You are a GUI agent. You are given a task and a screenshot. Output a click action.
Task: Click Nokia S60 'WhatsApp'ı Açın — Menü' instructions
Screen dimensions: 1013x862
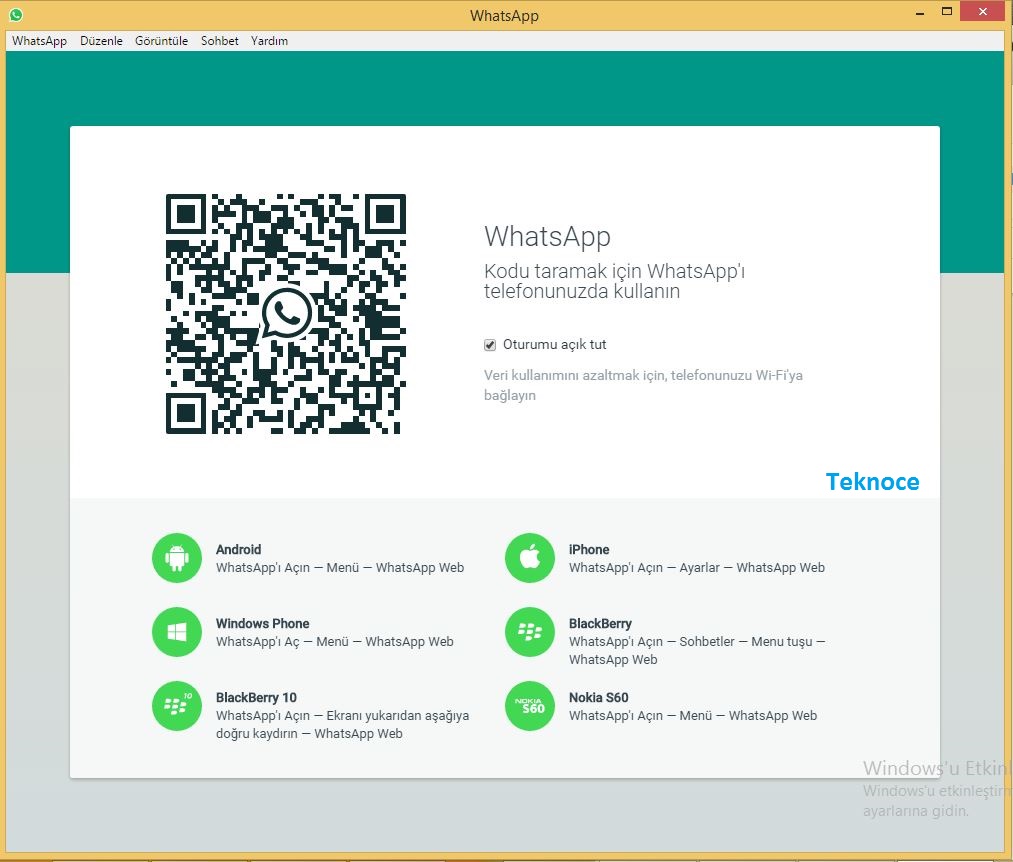coord(693,716)
